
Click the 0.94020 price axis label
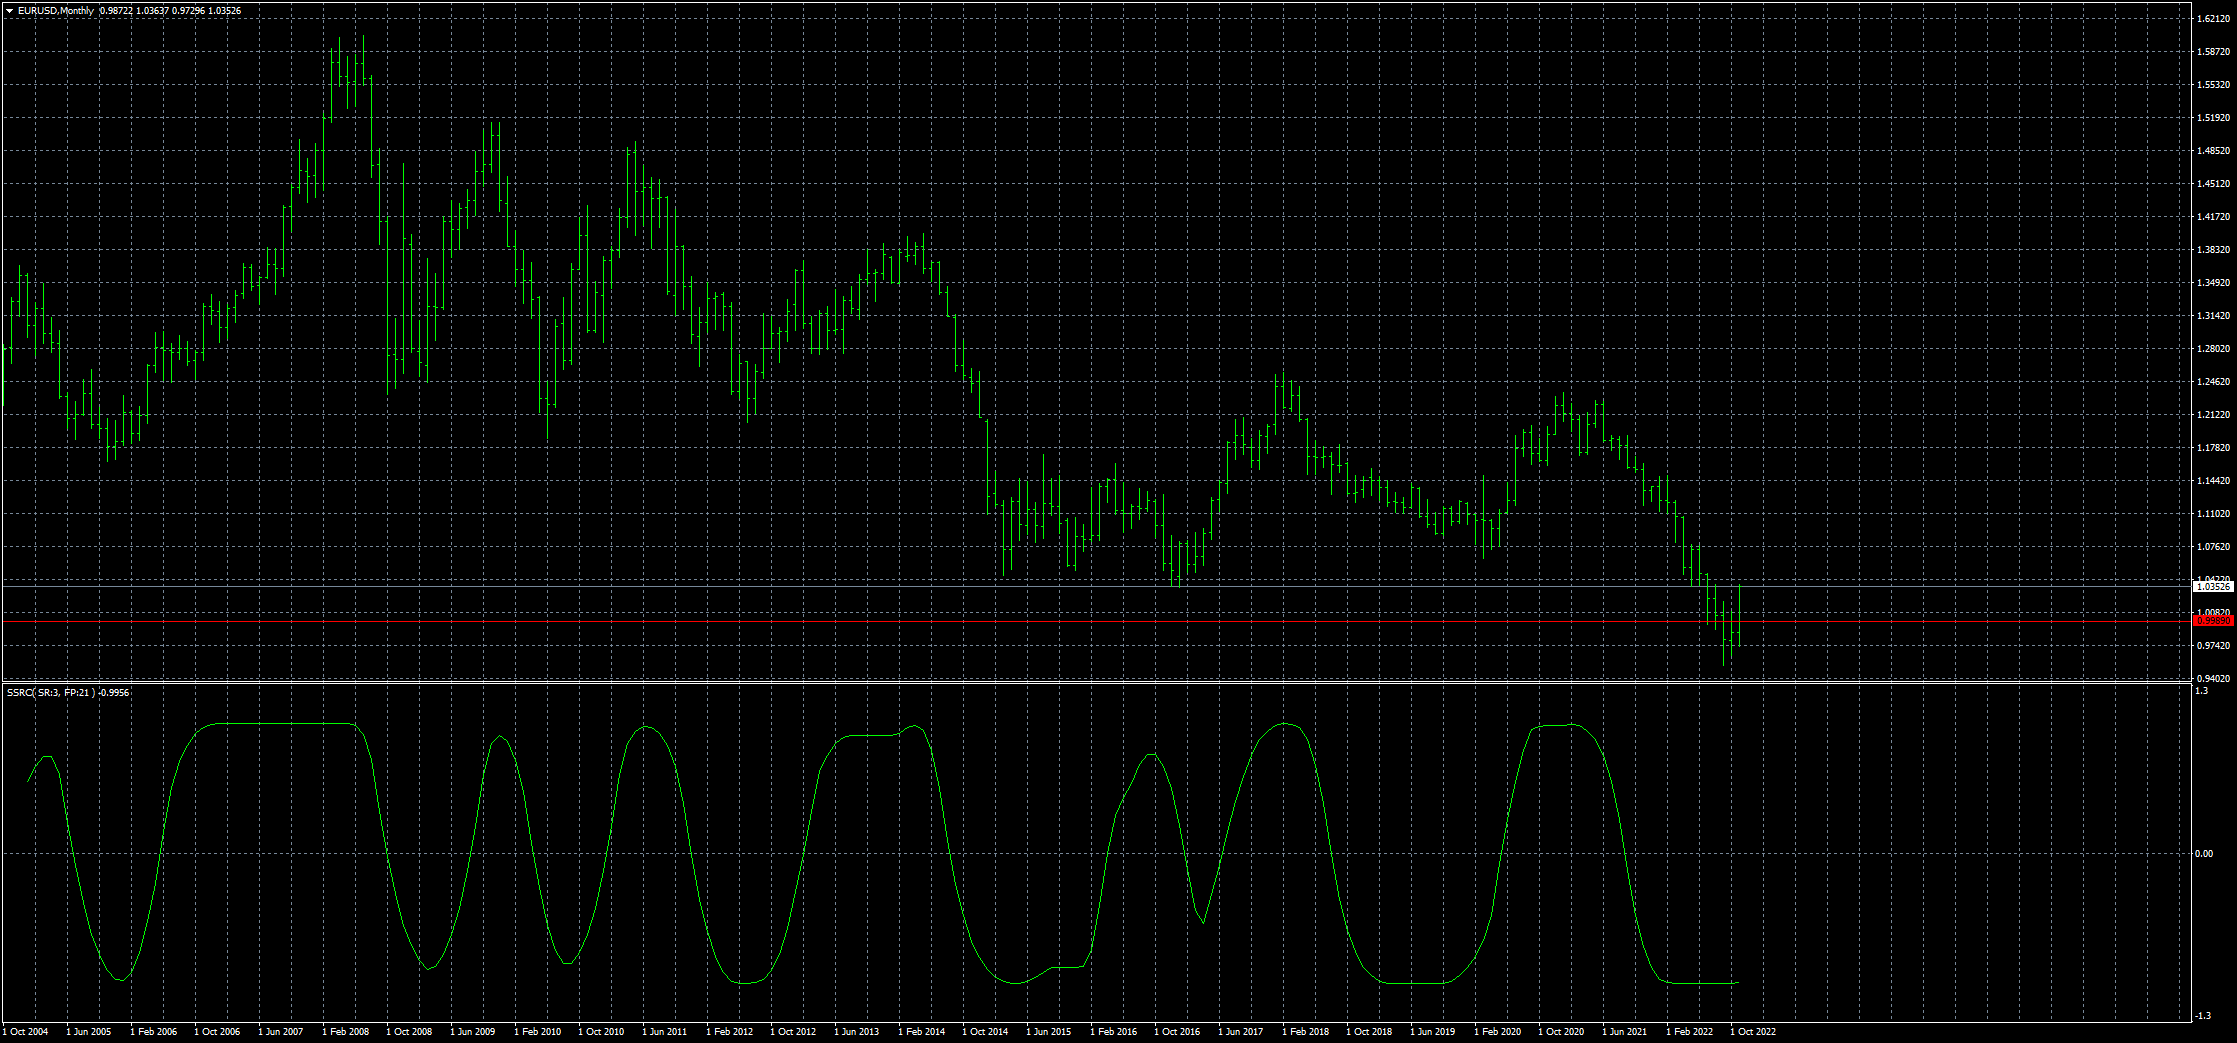pyautogui.click(x=2213, y=679)
